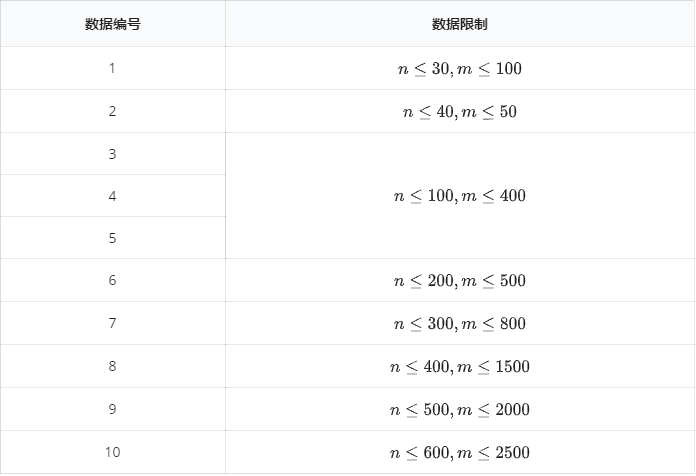Image resolution: width=696 pixels, height=476 pixels.
Task: Click the n ≤ 300, m ≤ 800 cell
Action: coord(460,324)
